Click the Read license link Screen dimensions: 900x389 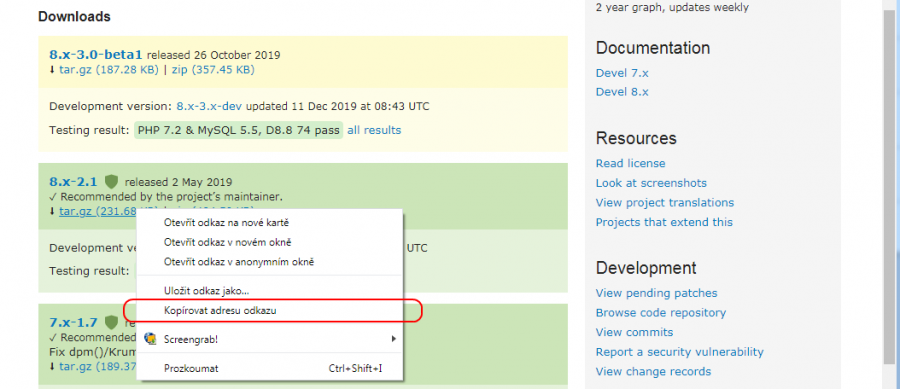click(630, 164)
